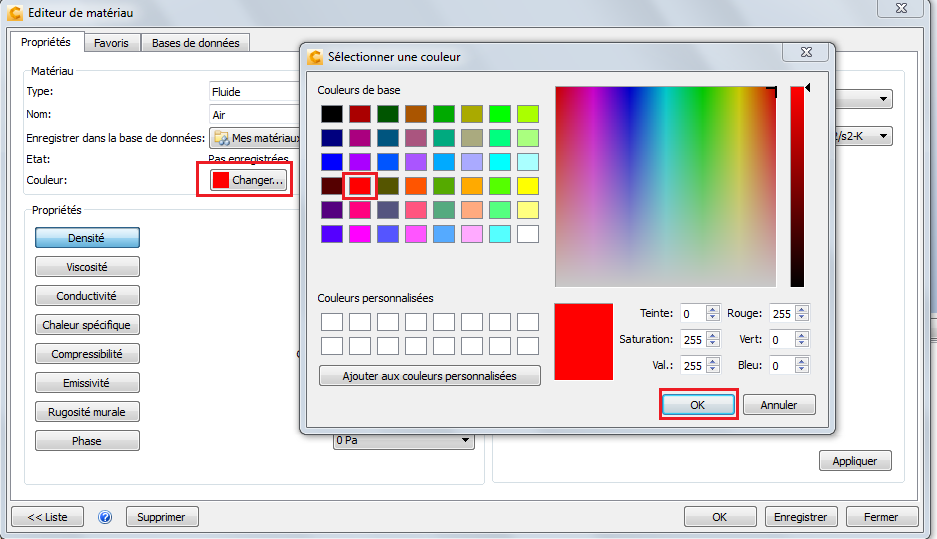The width and height of the screenshot is (937, 539).
Task: Open the s2-K units dropdown
Action: 863,136
